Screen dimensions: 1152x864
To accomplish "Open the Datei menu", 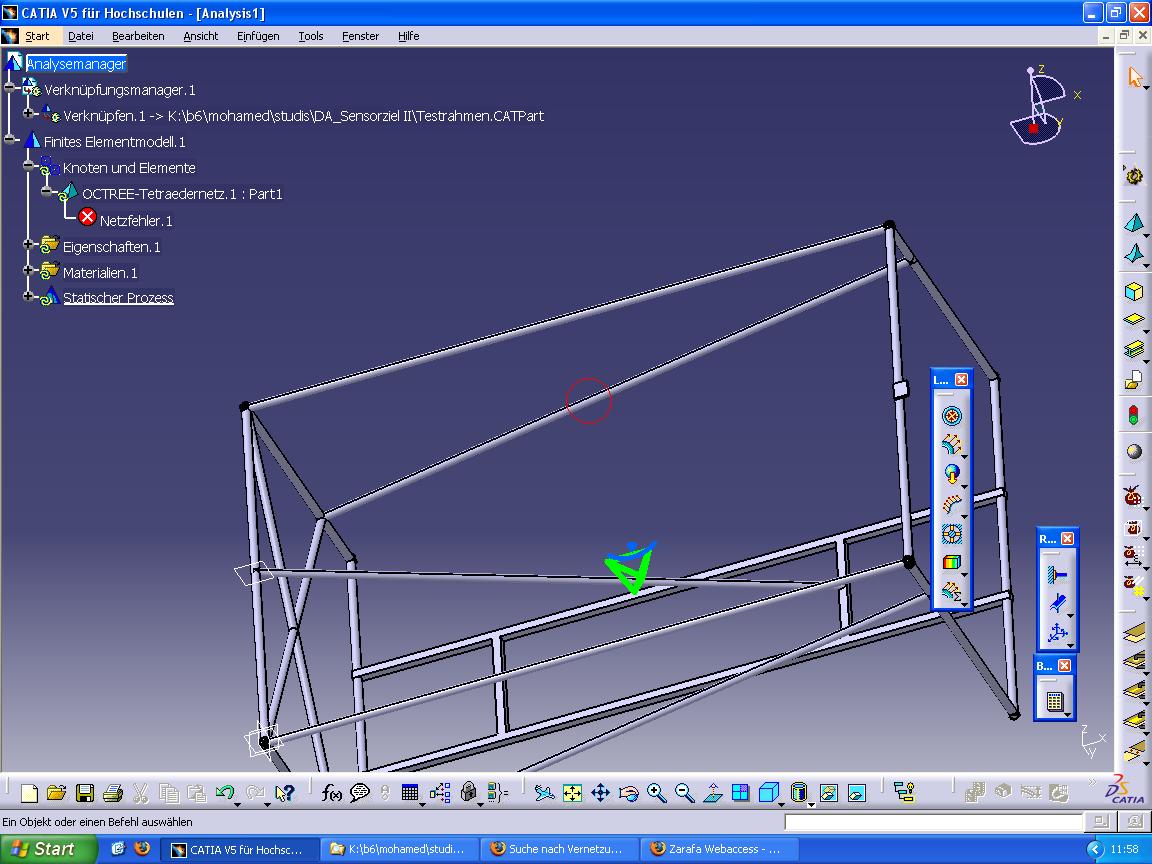I will point(81,36).
